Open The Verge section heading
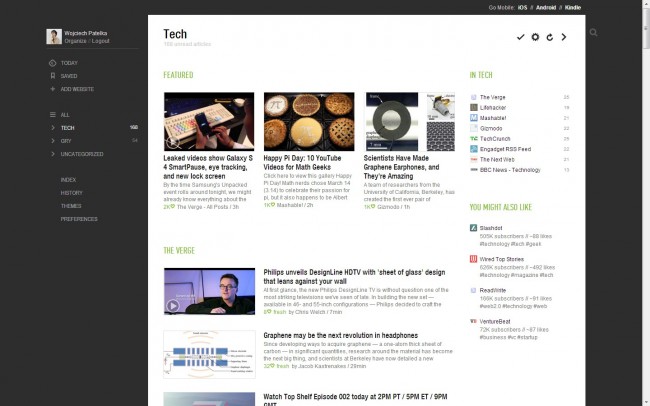The image size is (650, 406). 179,250
